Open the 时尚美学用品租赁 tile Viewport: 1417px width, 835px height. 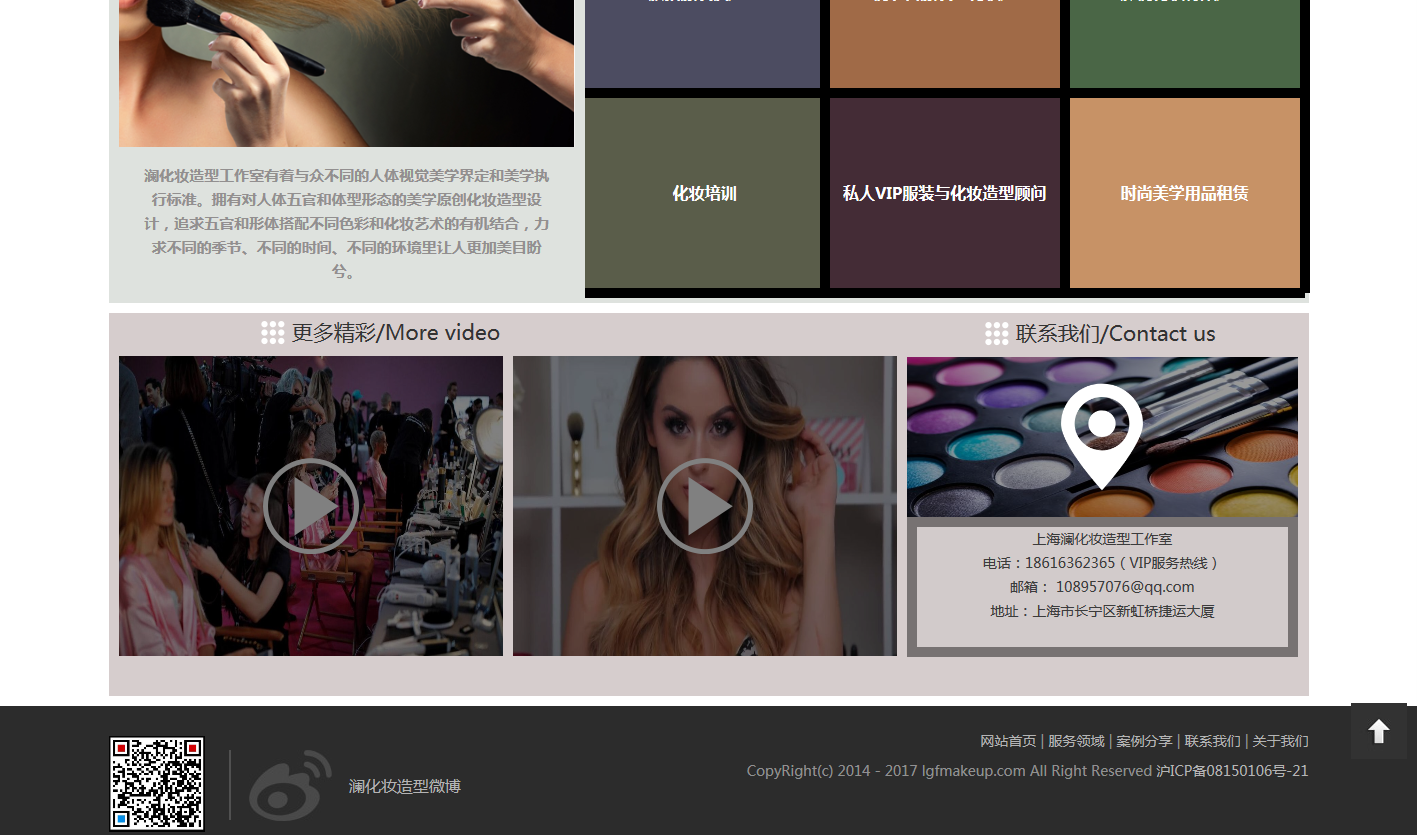click(x=1184, y=193)
